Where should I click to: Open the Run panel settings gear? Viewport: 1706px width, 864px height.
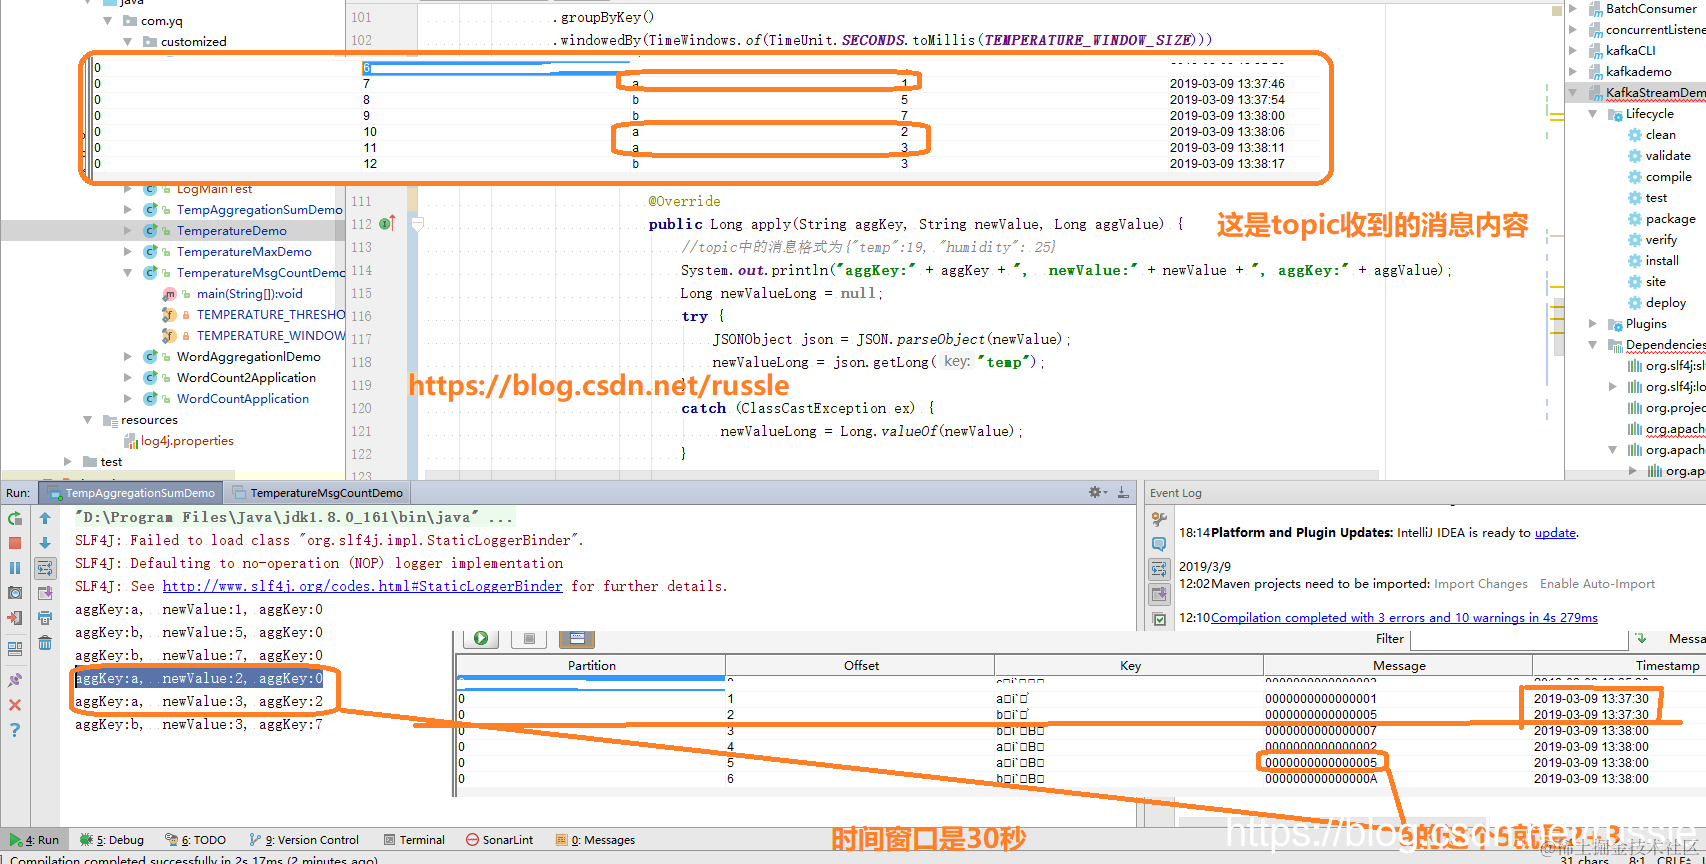[1096, 492]
